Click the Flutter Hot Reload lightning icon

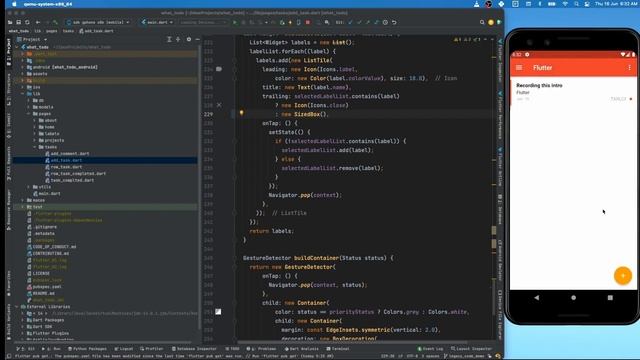290,22
